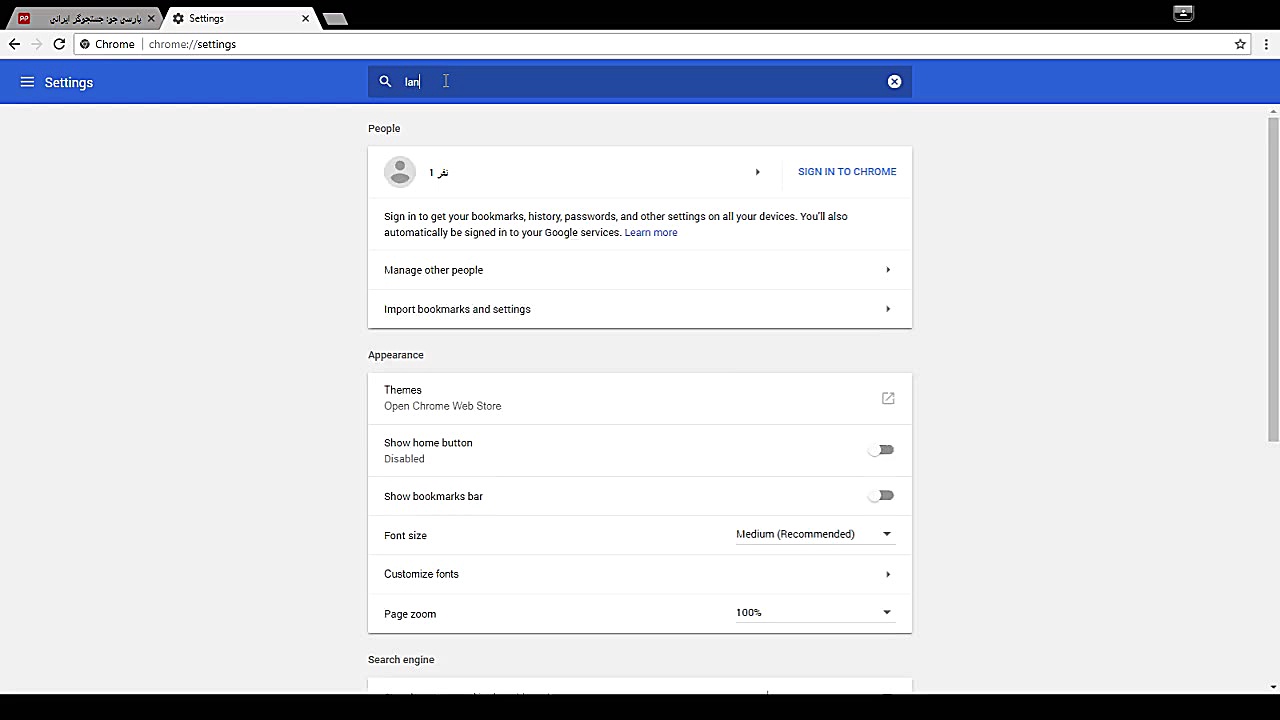The image size is (1280, 720).
Task: Click the Search engine section heading
Action: tap(401, 660)
